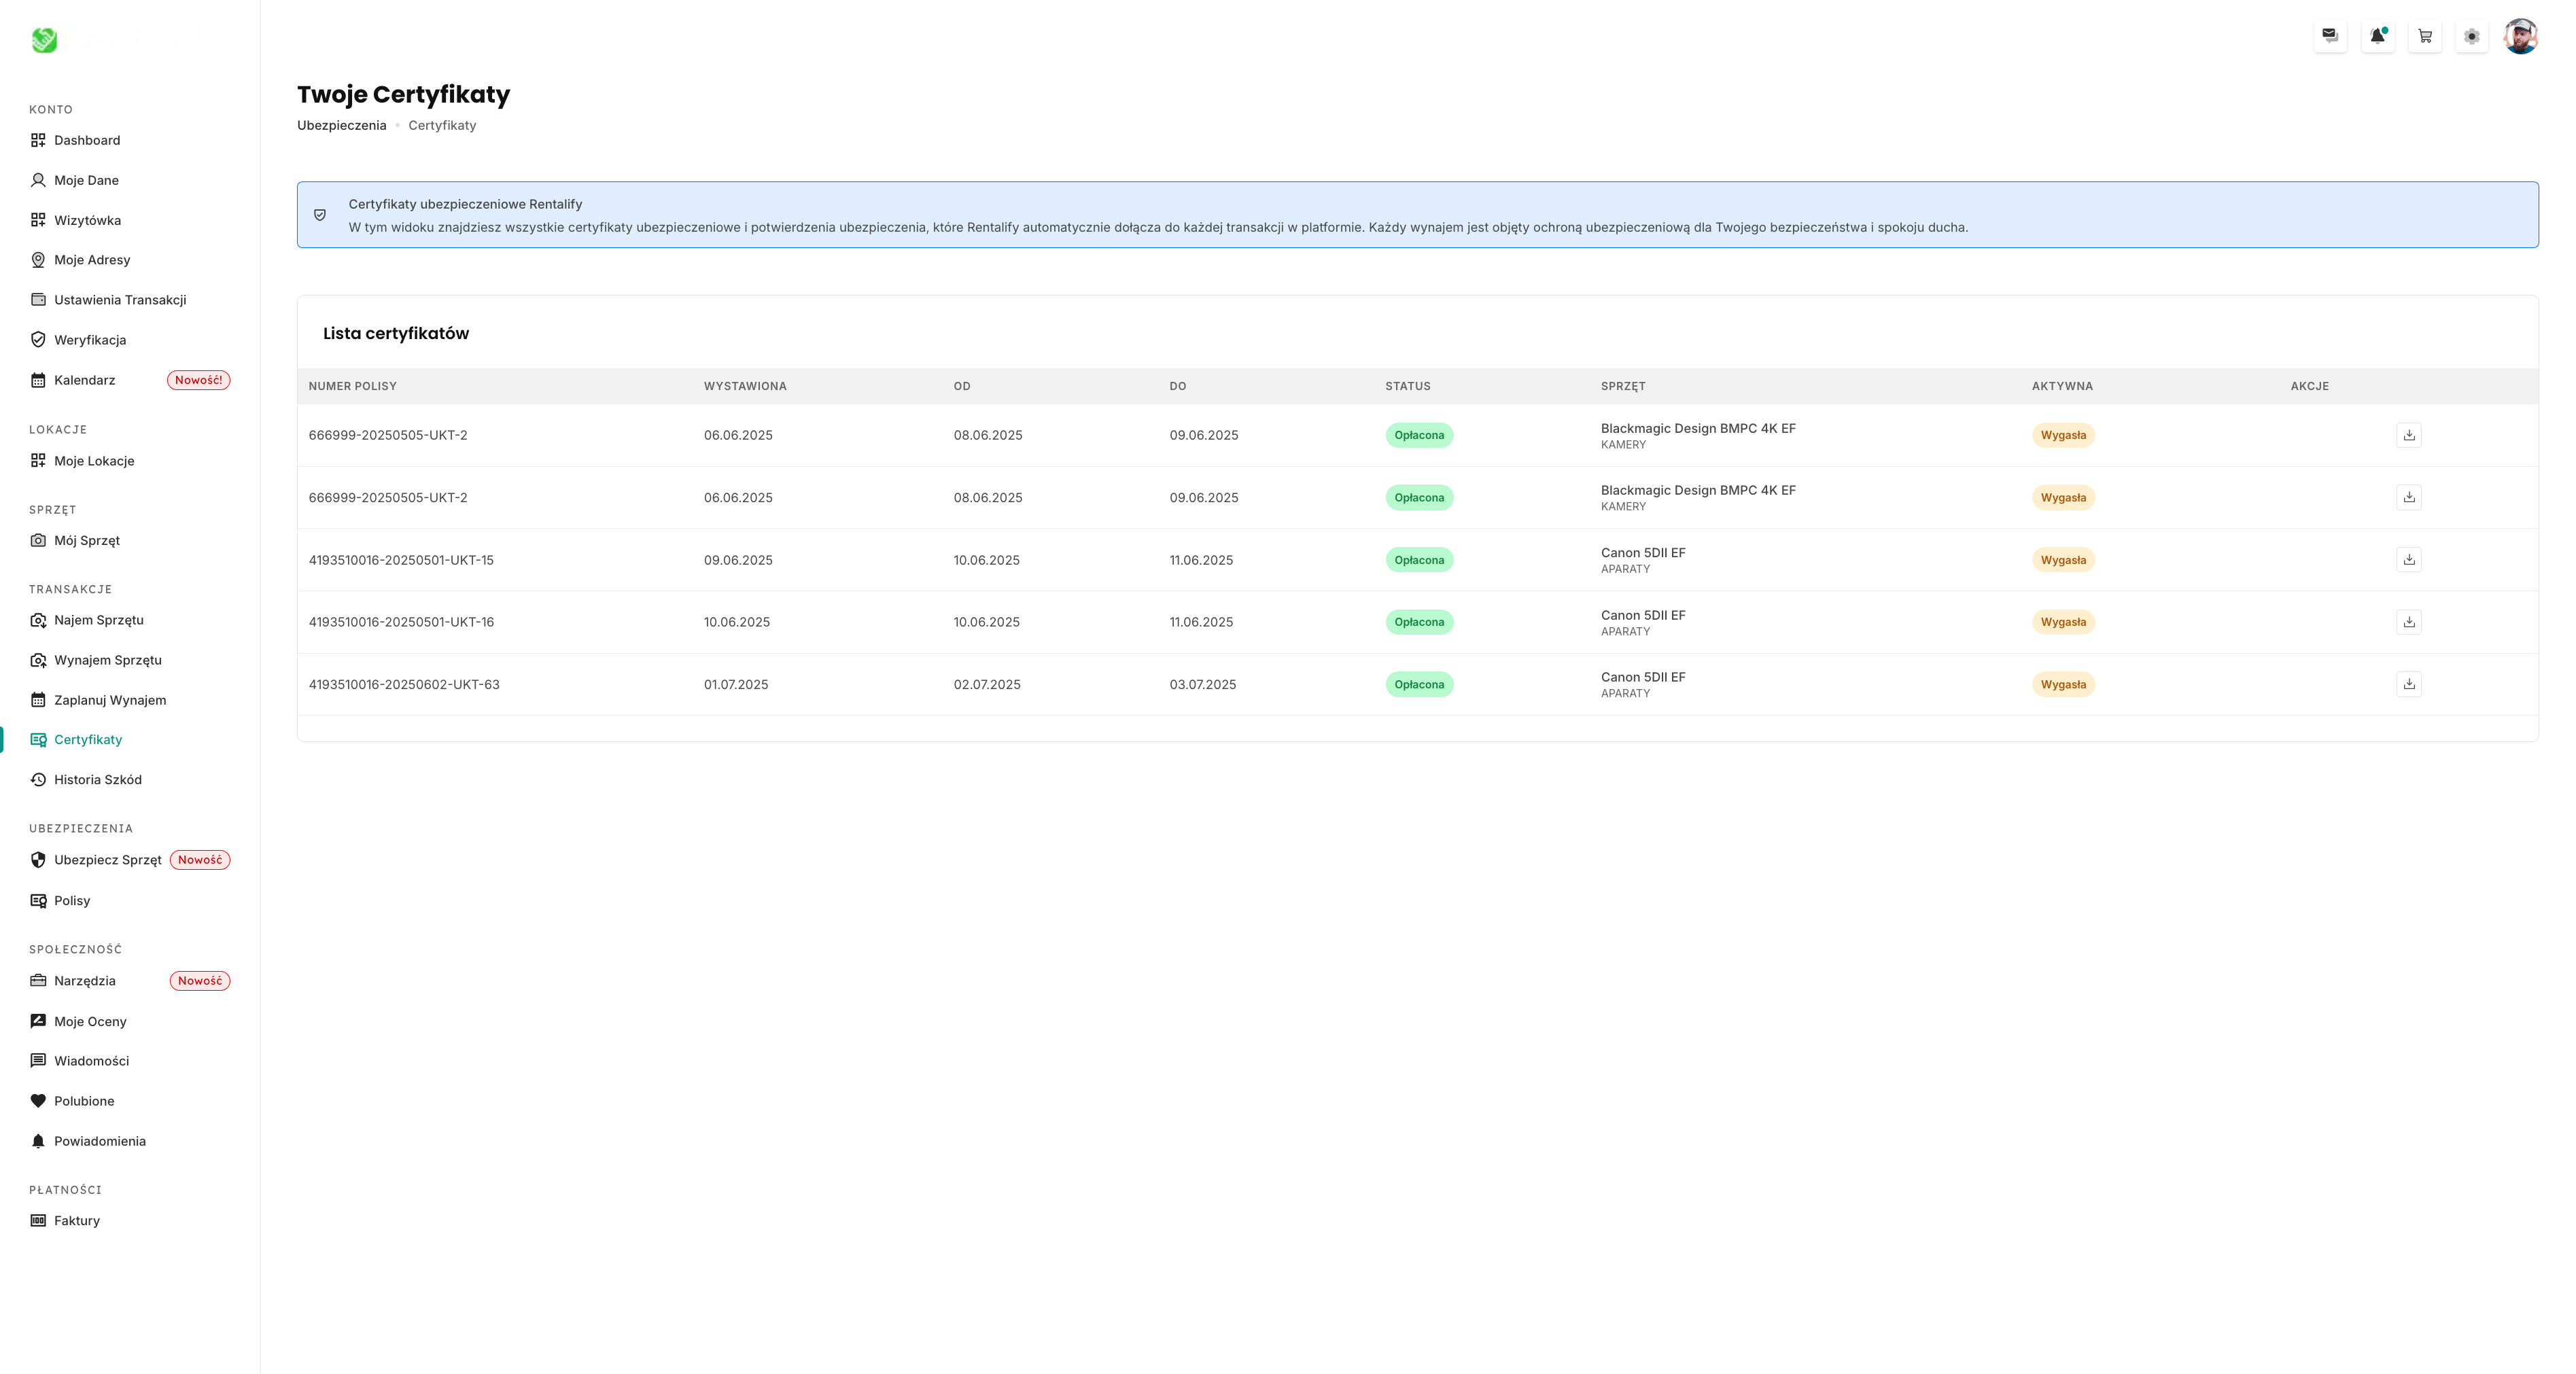This screenshot has height=1374, width=2576.
Task: Open Faktury in payments section
Action: click(x=77, y=1220)
